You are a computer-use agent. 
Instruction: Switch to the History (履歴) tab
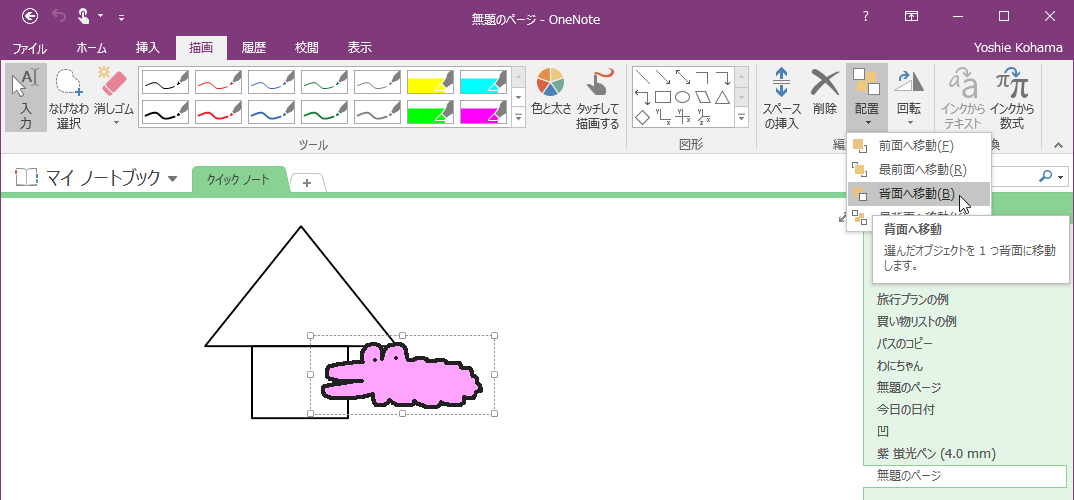(253, 48)
